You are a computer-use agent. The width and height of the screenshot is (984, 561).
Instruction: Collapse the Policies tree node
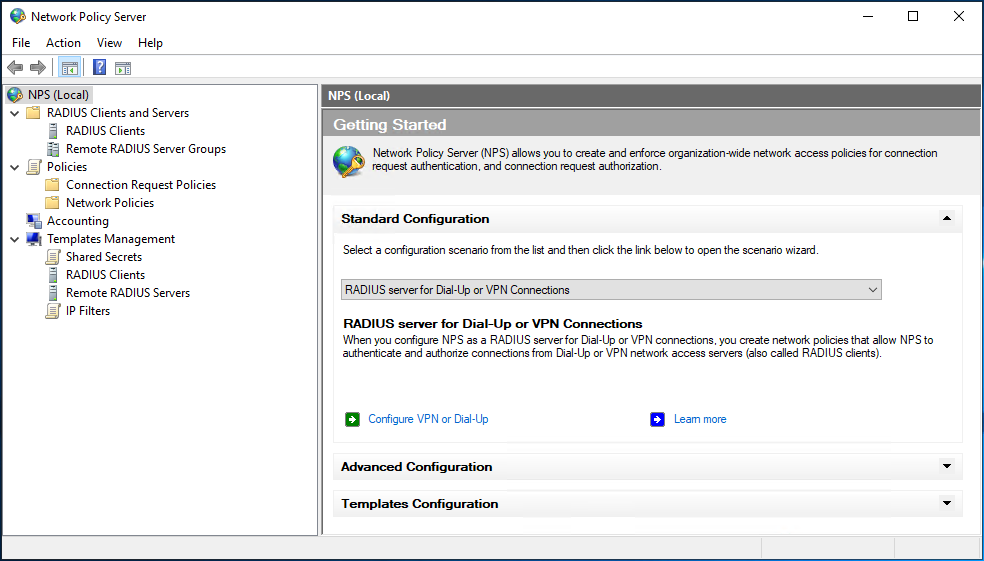pos(14,168)
